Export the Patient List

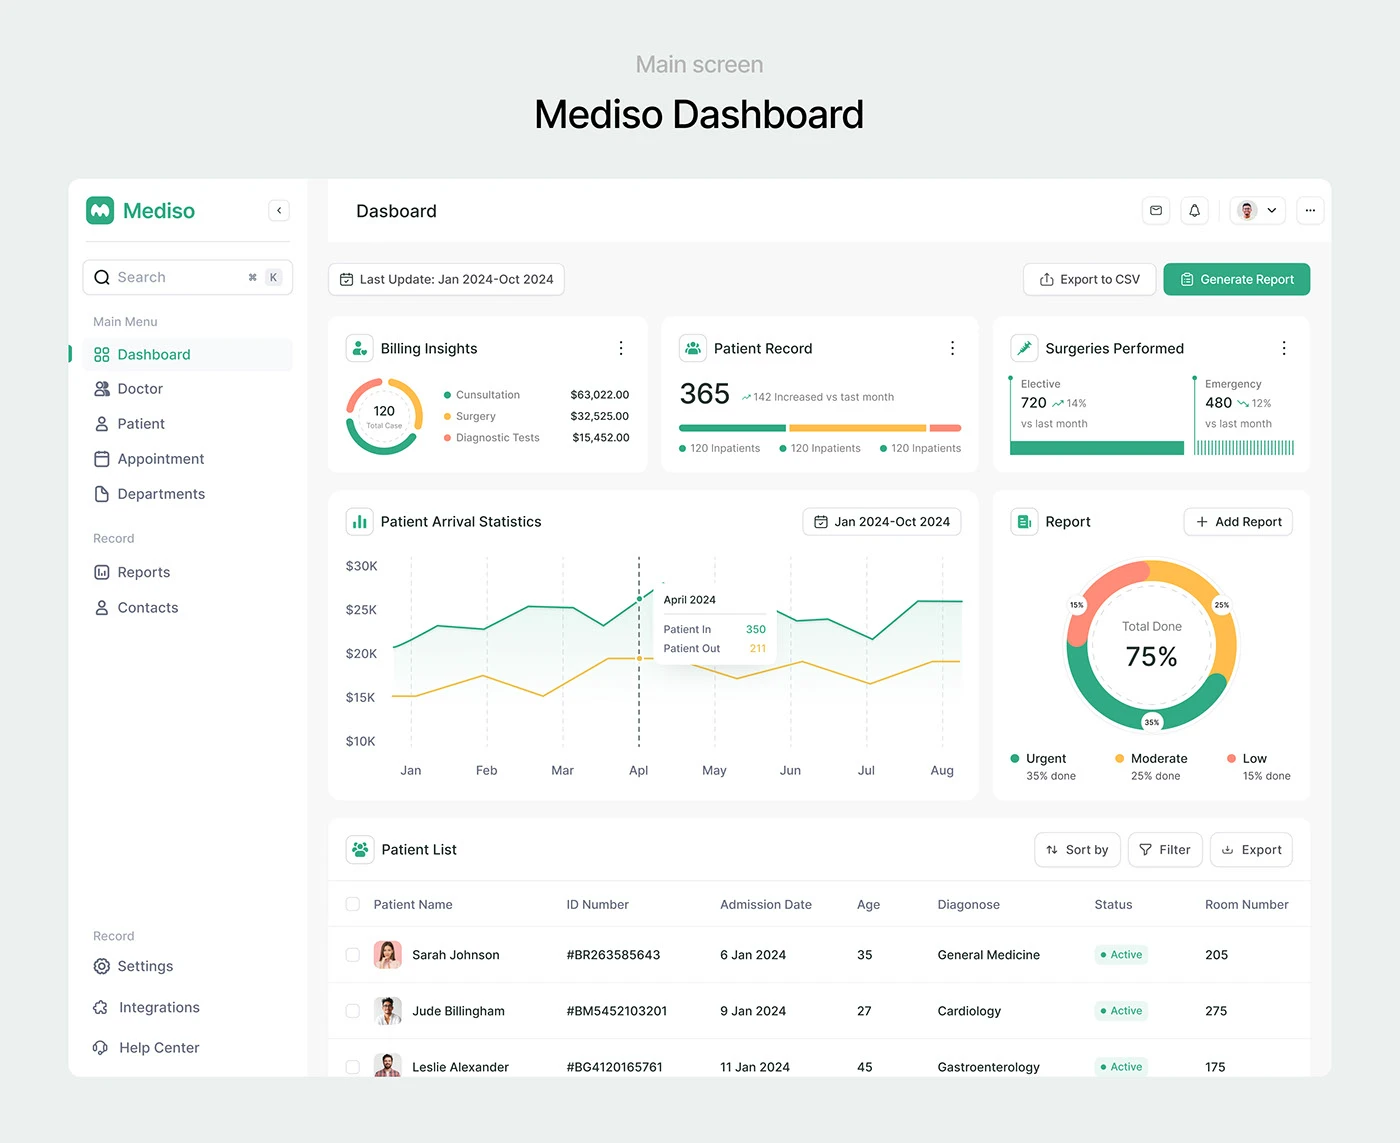(1251, 850)
